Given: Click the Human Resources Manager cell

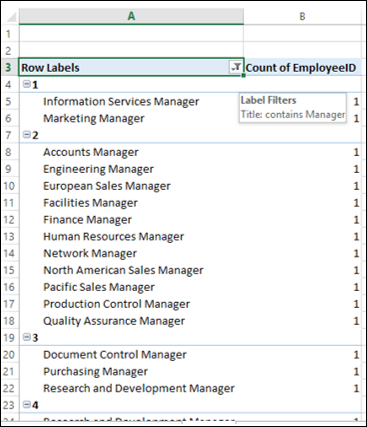Looking at the screenshot, I should point(131,236).
